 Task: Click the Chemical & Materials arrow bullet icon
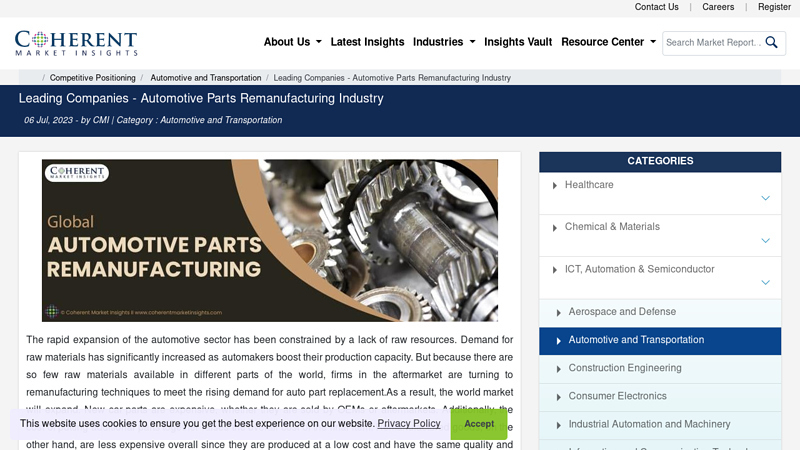pos(555,228)
